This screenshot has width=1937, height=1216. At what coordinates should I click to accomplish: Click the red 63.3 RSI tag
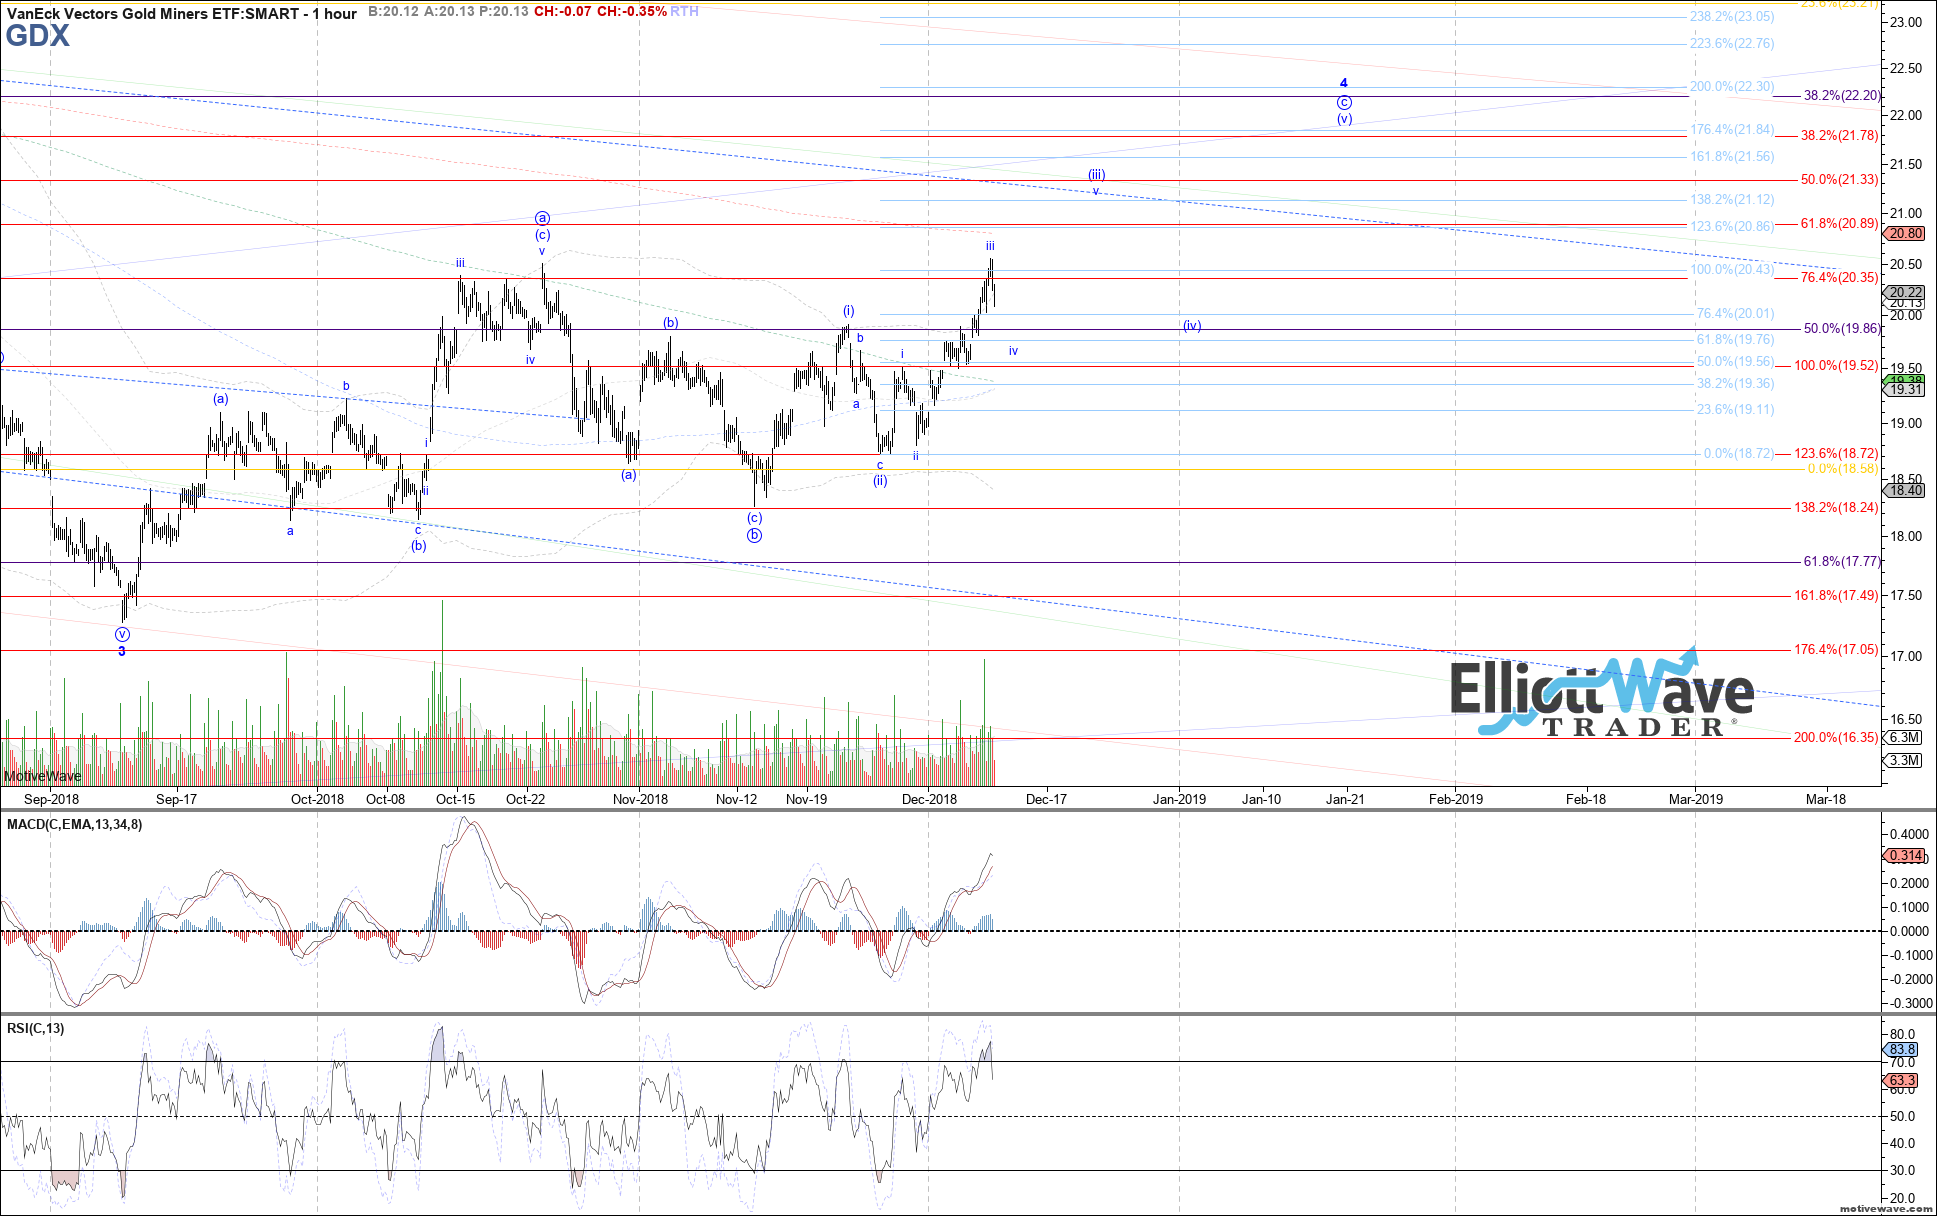click(x=1902, y=1081)
